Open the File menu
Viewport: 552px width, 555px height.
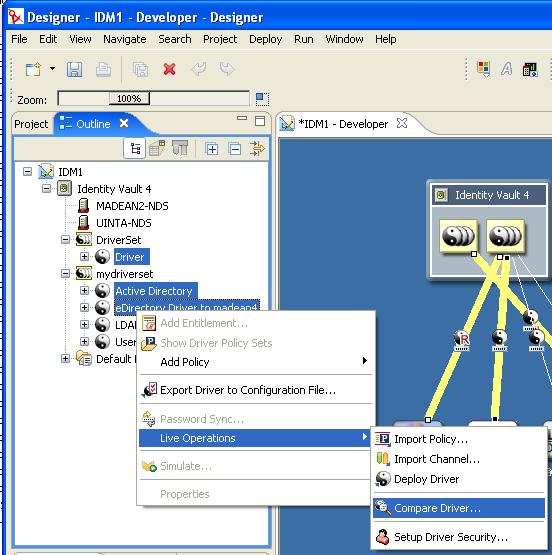point(19,39)
